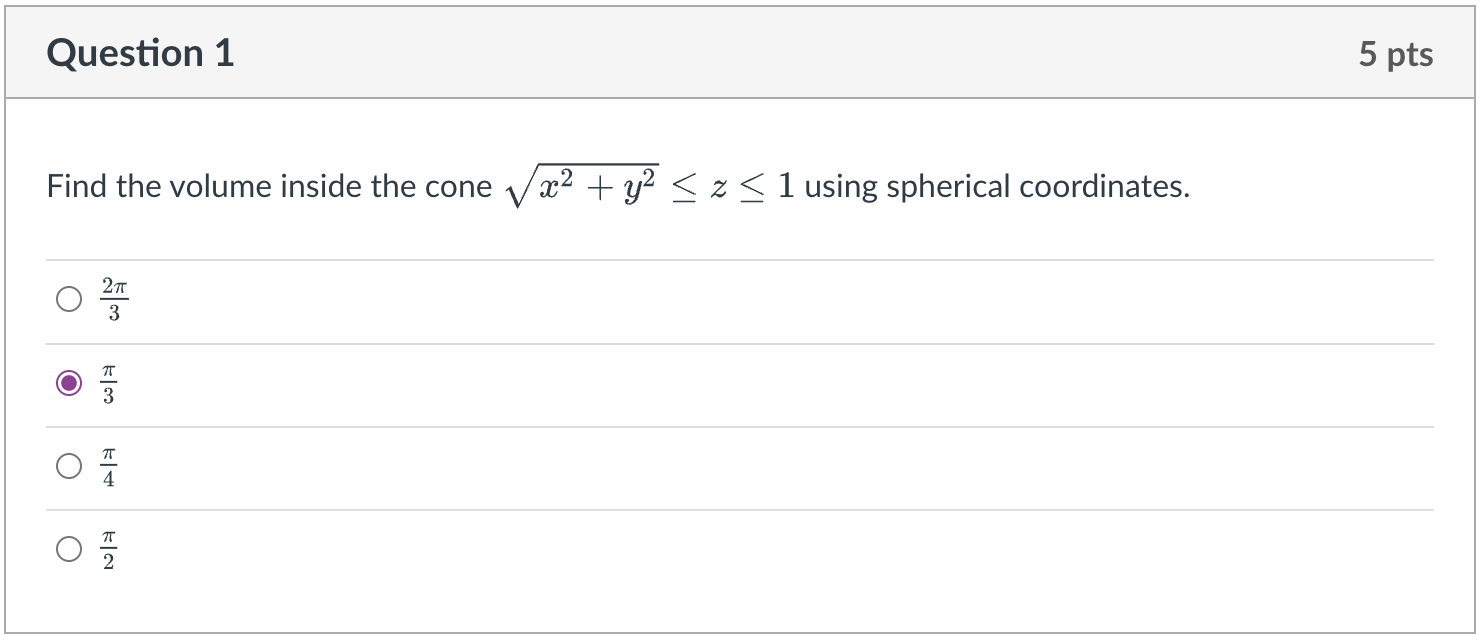Select the 2π/3 answer option
Viewport: 1480px width, 636px height.
click(68, 297)
